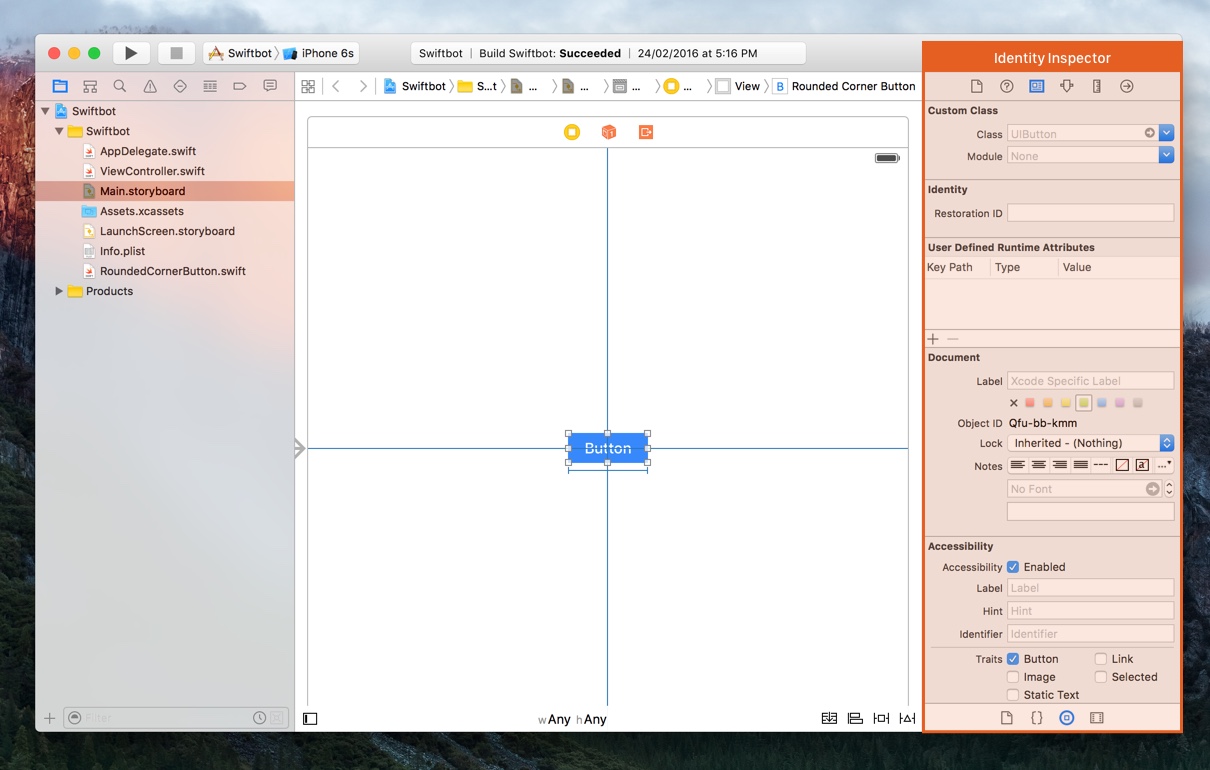Open the Class combo box dropdown
The width and height of the screenshot is (1210, 770).
[1166, 133]
